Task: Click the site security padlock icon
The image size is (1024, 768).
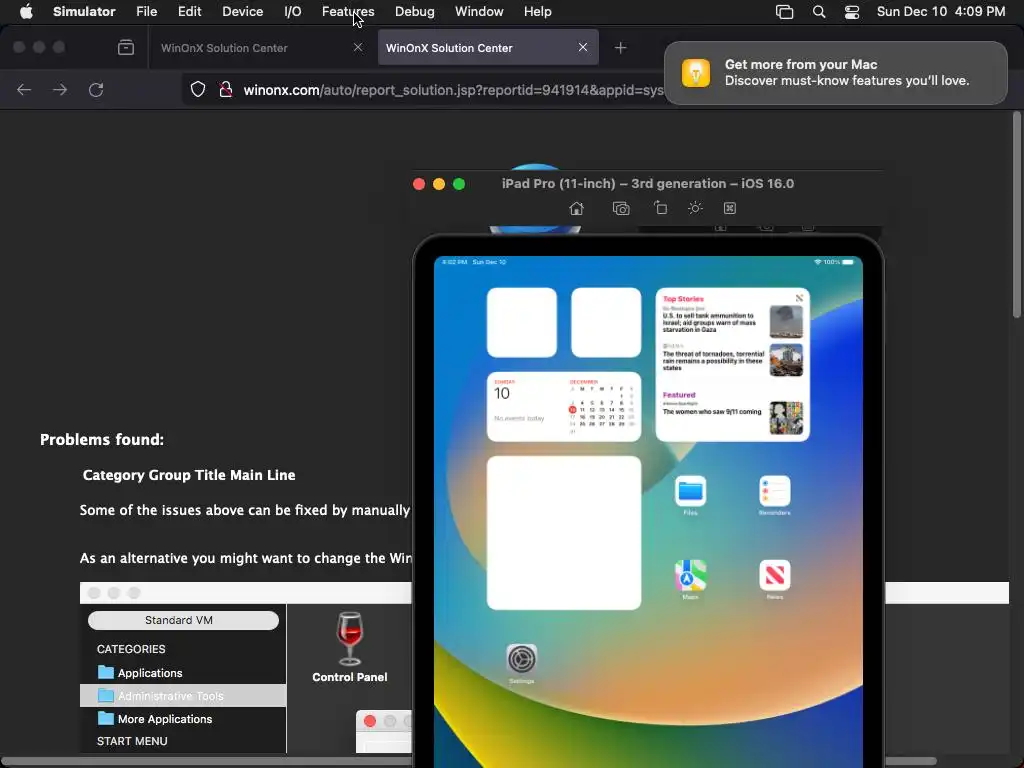Action: (x=226, y=89)
